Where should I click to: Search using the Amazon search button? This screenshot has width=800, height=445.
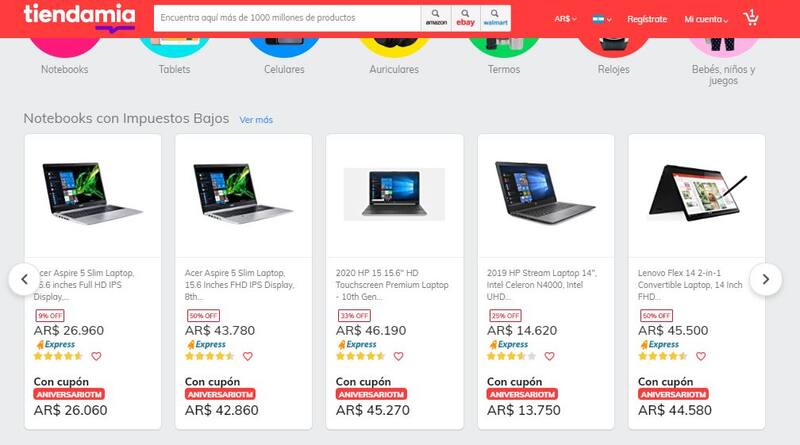tap(436, 18)
